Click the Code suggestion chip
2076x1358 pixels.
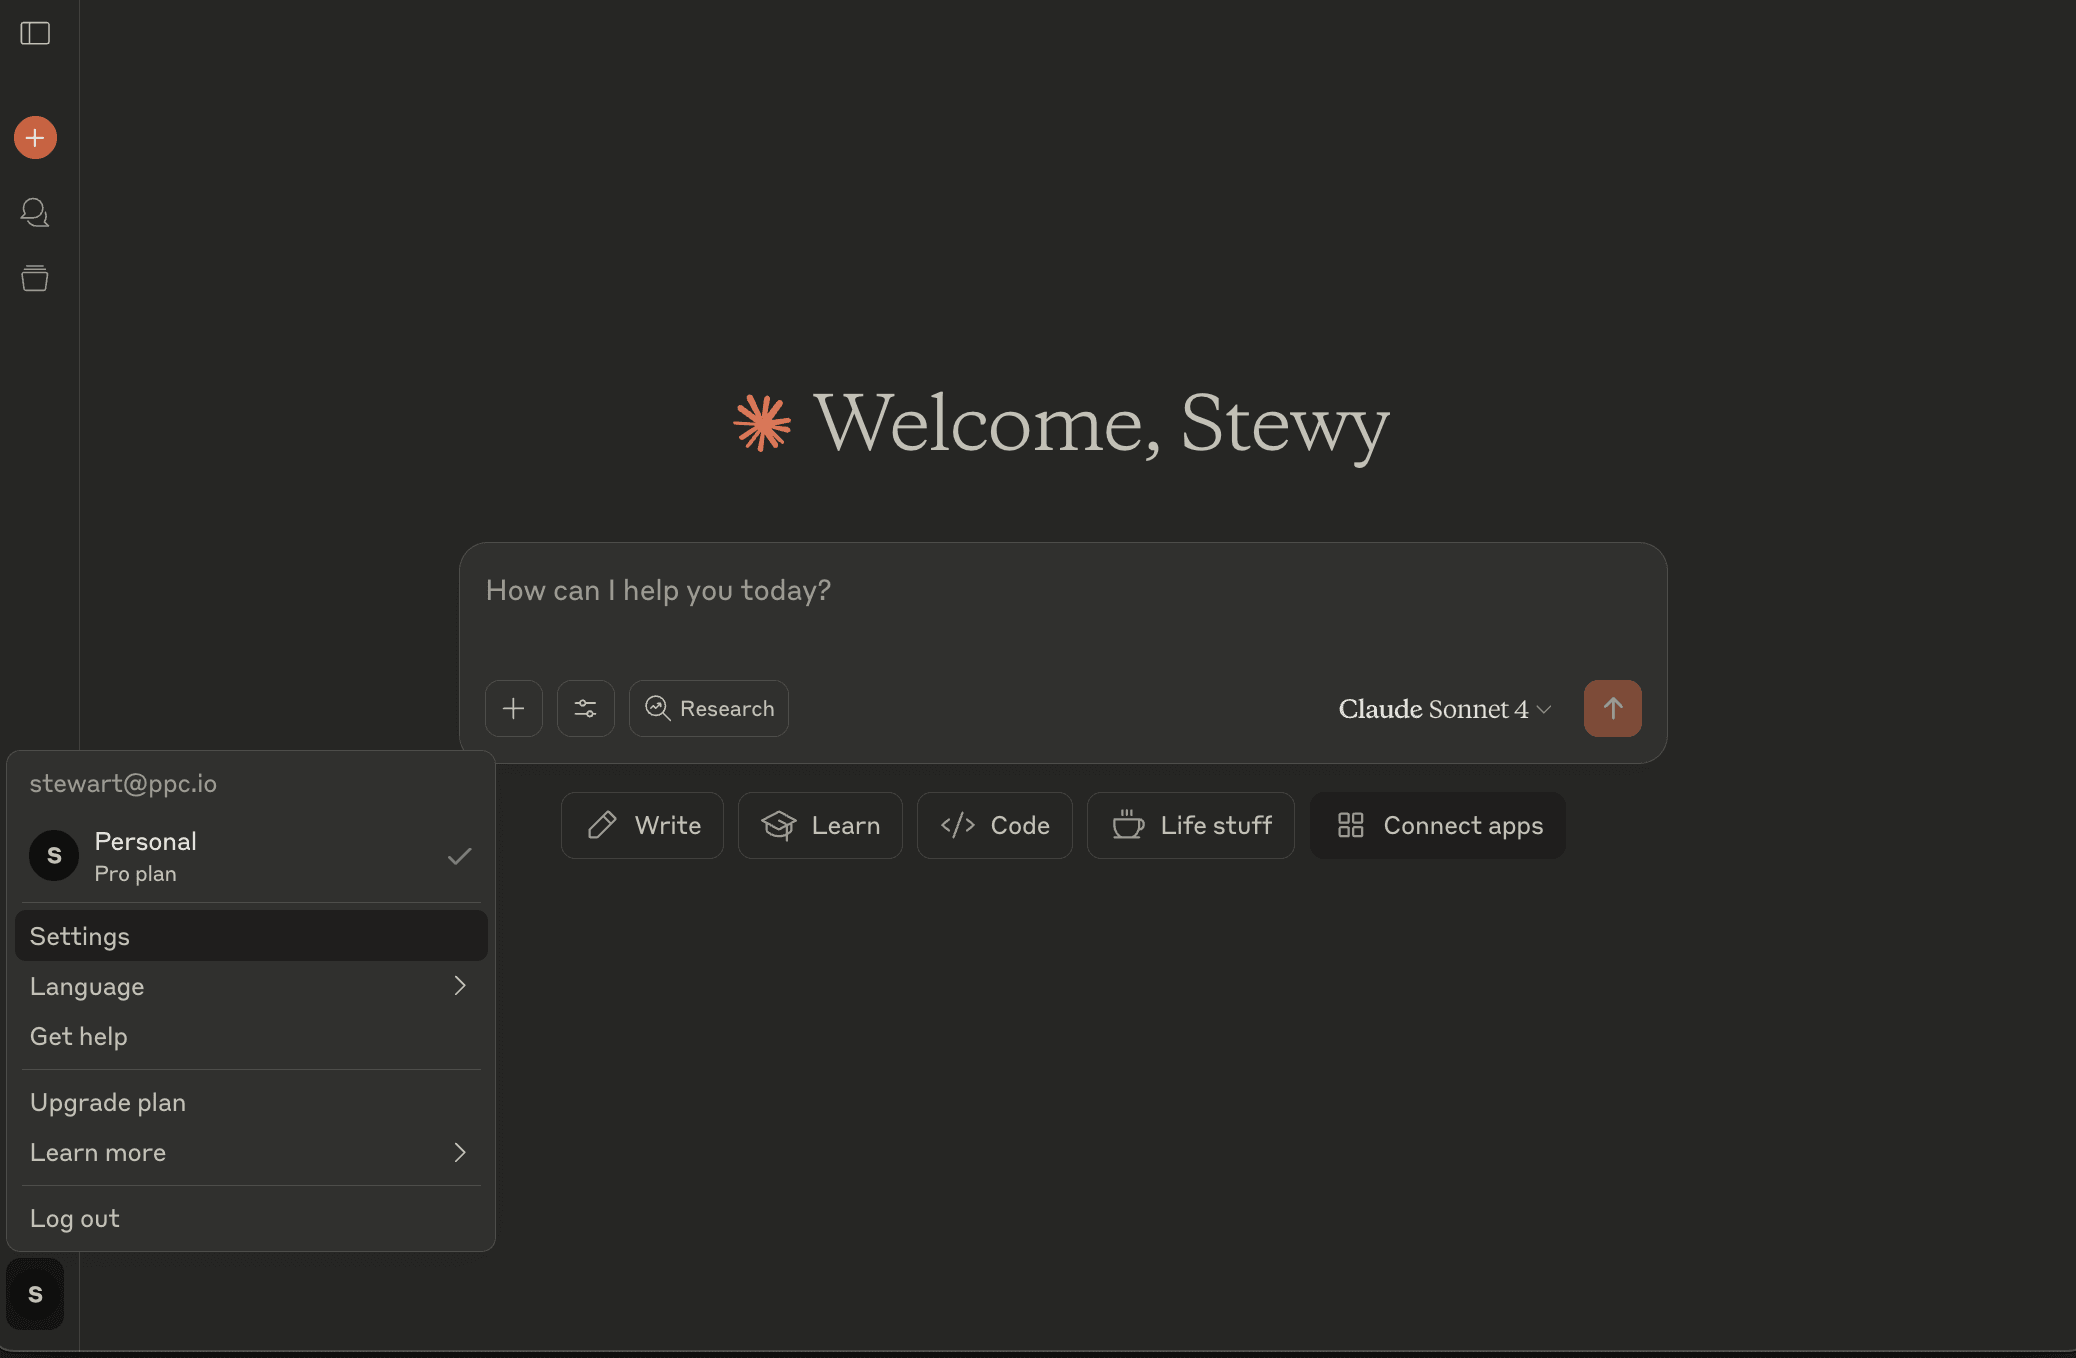(x=995, y=825)
